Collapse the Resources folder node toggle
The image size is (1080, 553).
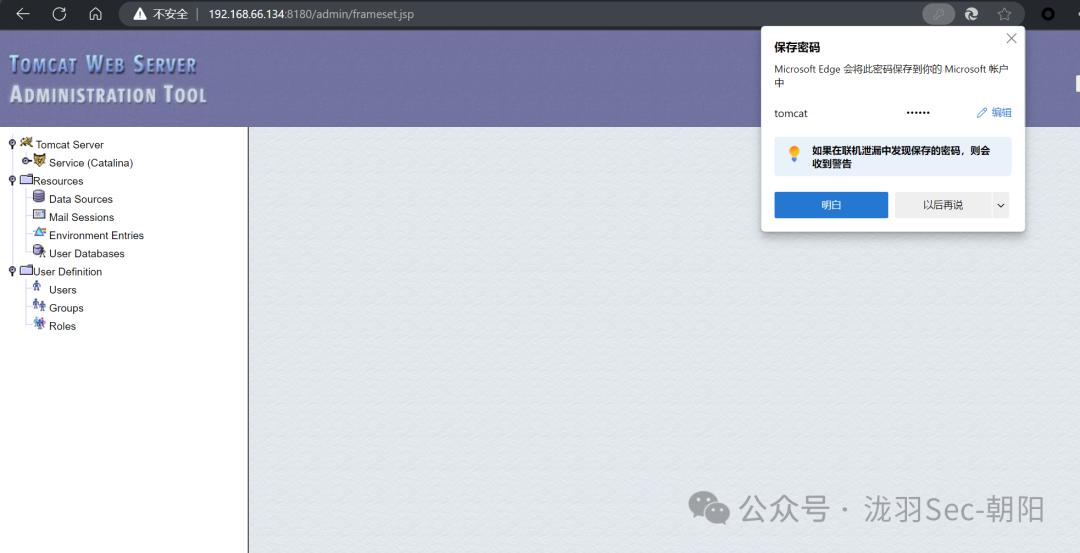pyautogui.click(x=12, y=180)
